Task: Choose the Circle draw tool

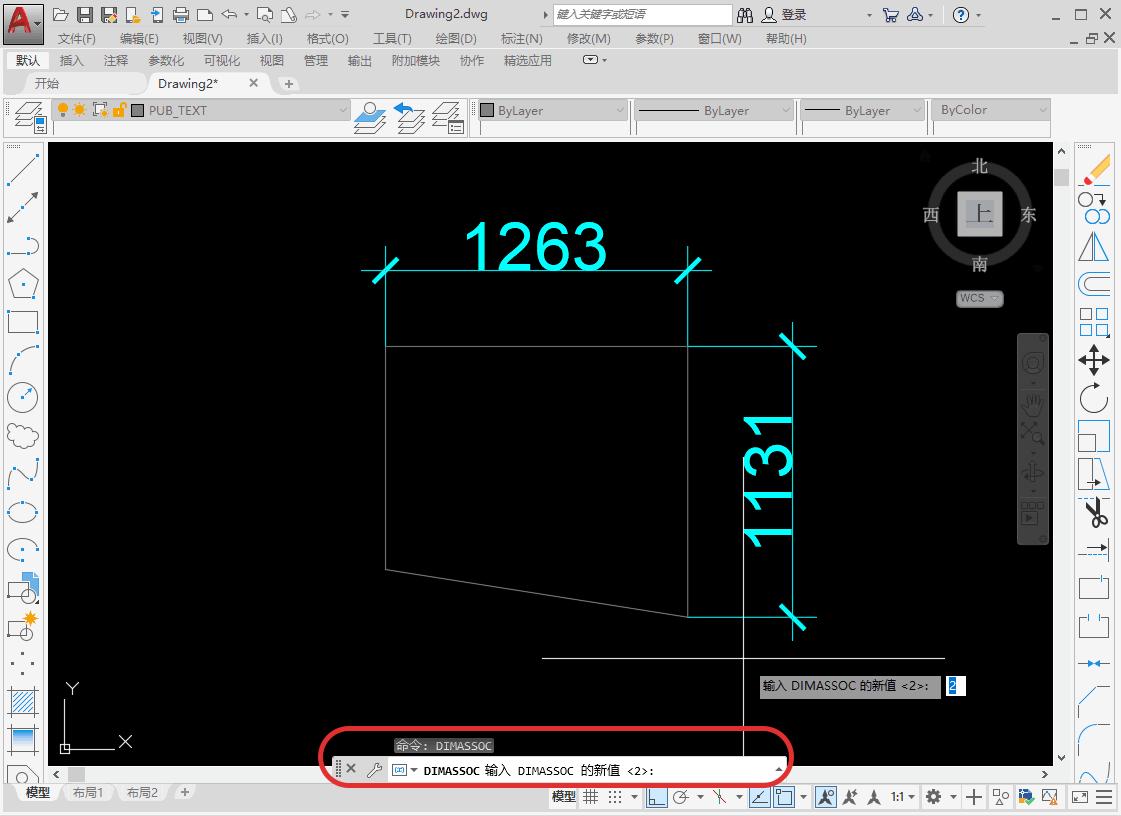Action: [23, 397]
